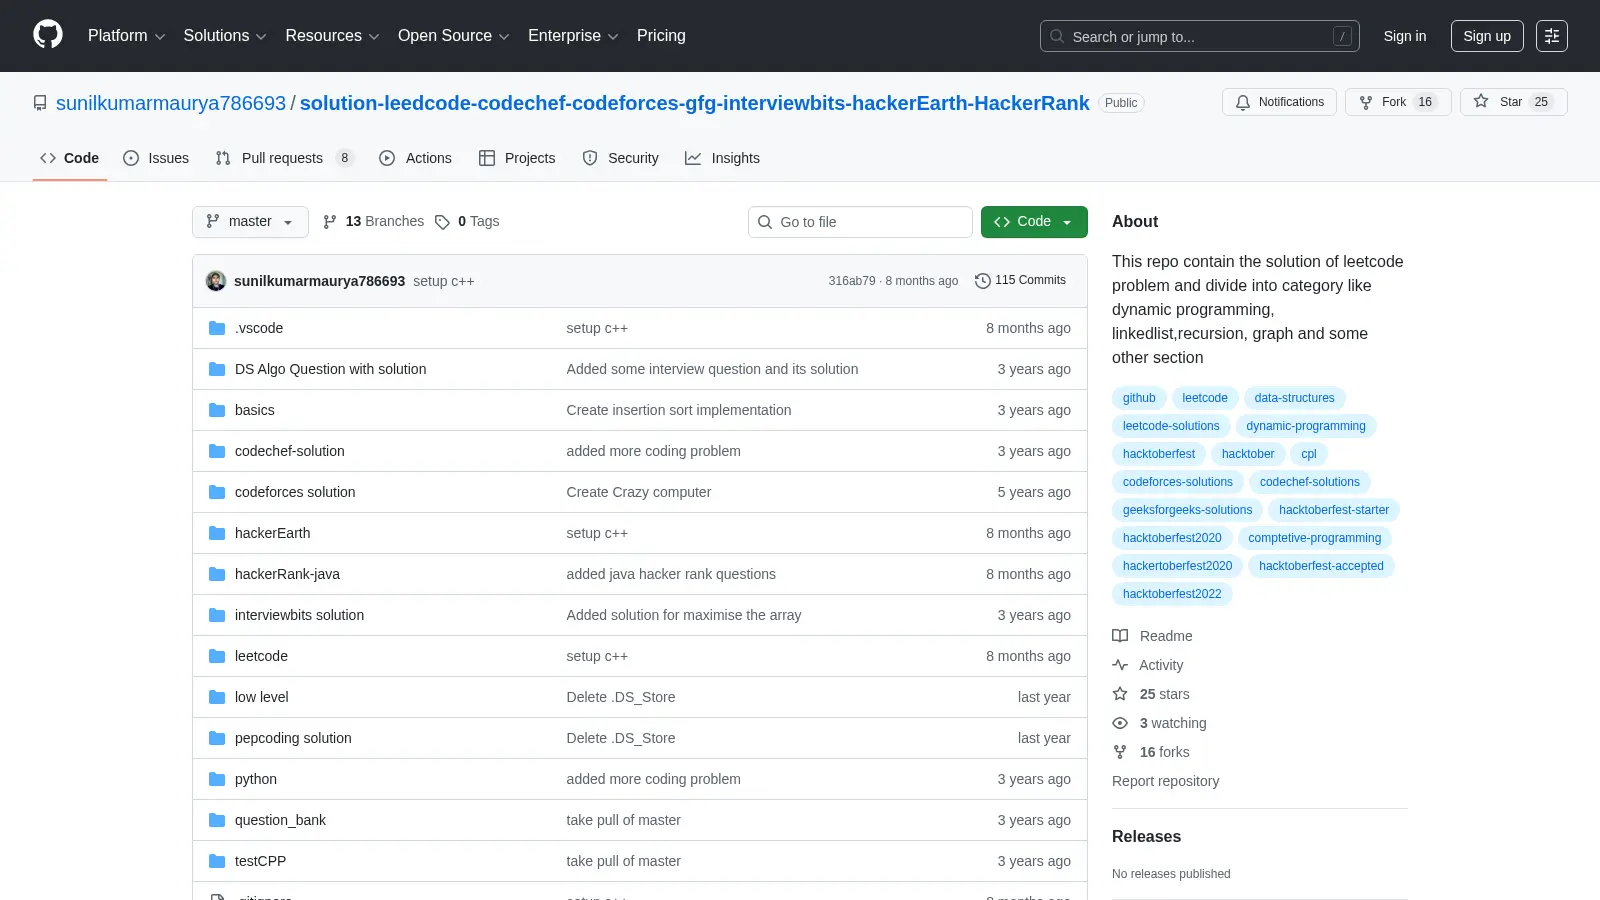The width and height of the screenshot is (1600, 900).
Task: Click the Notifications button
Action: pyautogui.click(x=1279, y=102)
